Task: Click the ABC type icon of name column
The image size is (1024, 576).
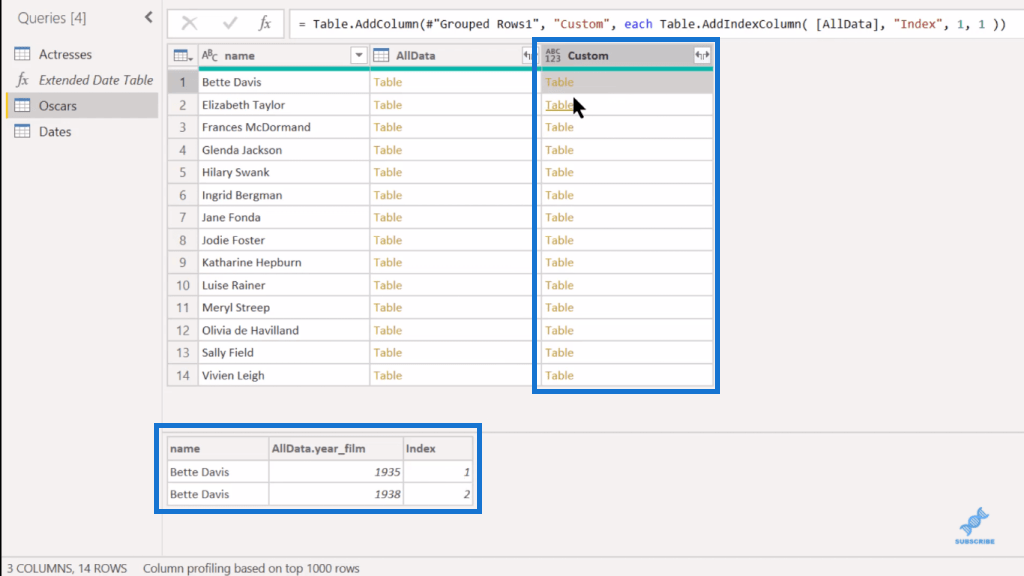Action: [x=210, y=56]
